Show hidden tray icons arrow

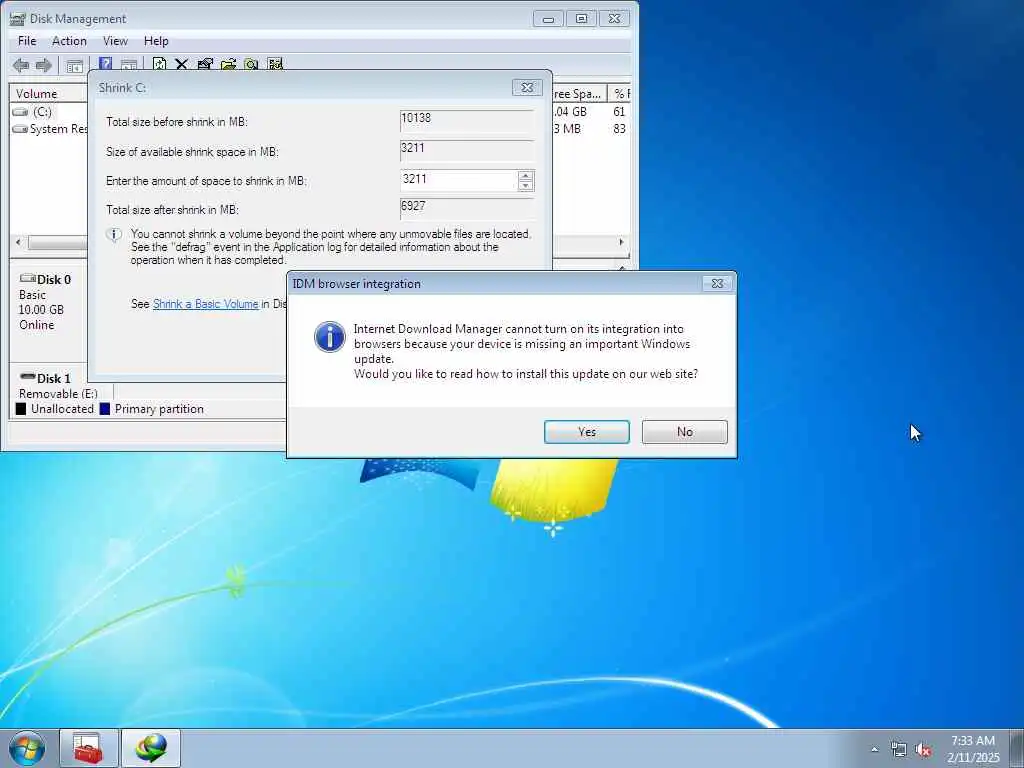click(x=874, y=749)
